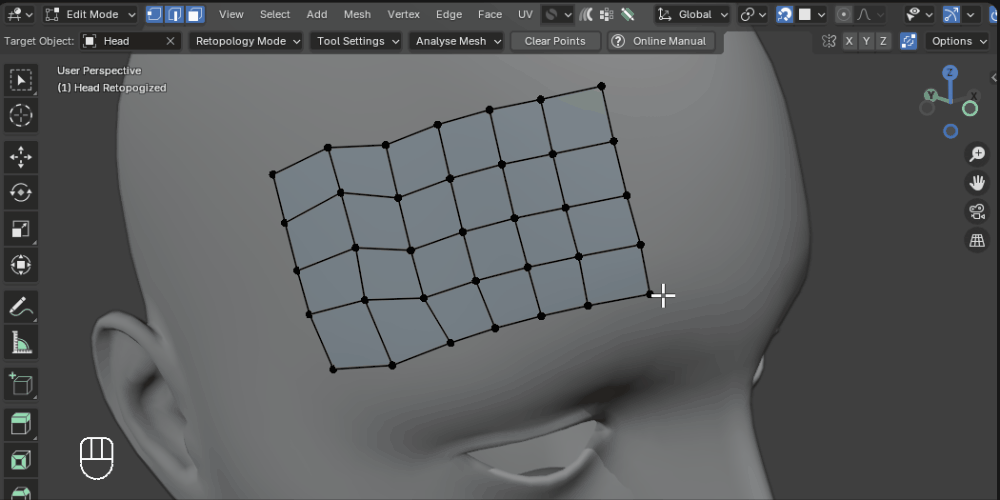
Task: Open the pivot point dropdown
Action: pyautogui.click(x=753, y=14)
